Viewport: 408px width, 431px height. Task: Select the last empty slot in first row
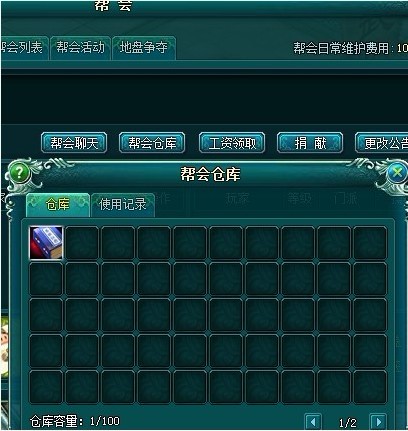[370, 243]
